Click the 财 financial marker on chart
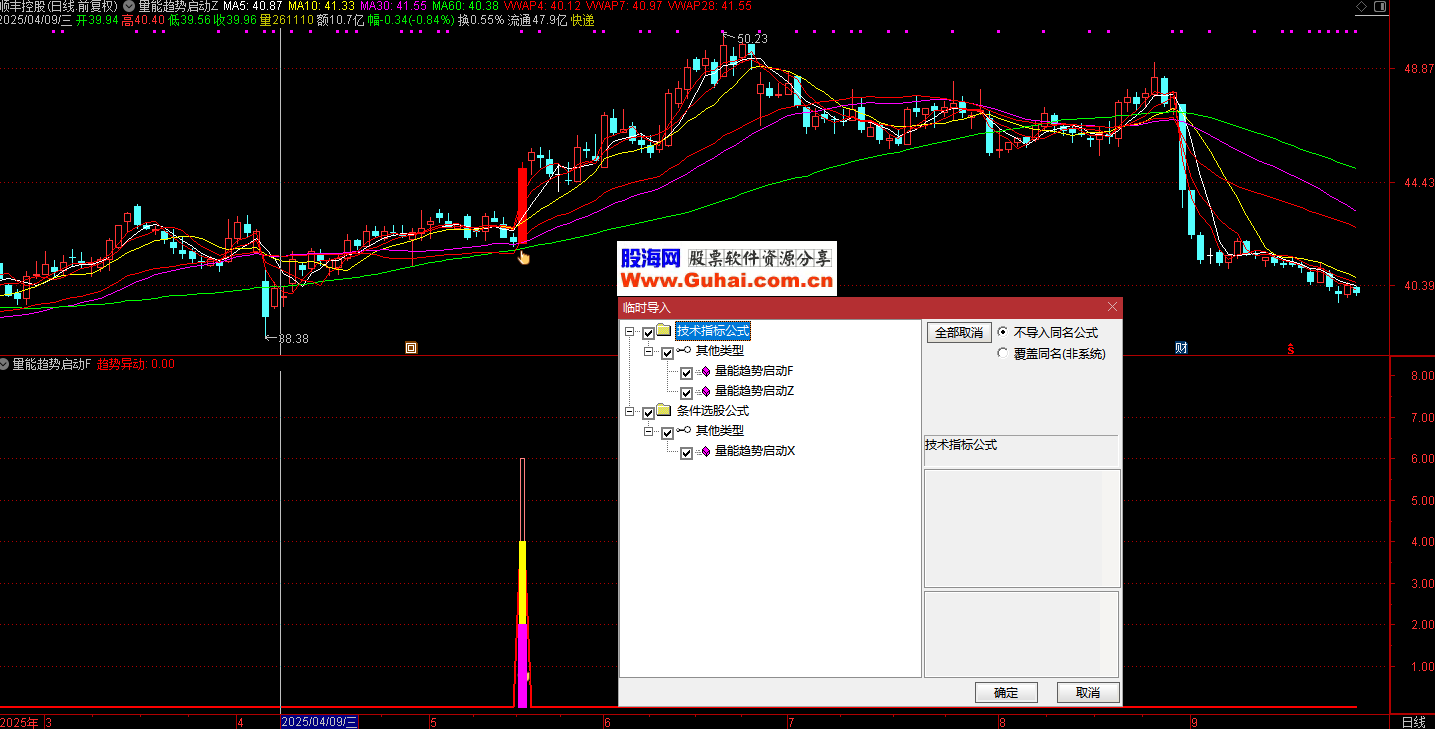1435x729 pixels. click(x=1181, y=348)
